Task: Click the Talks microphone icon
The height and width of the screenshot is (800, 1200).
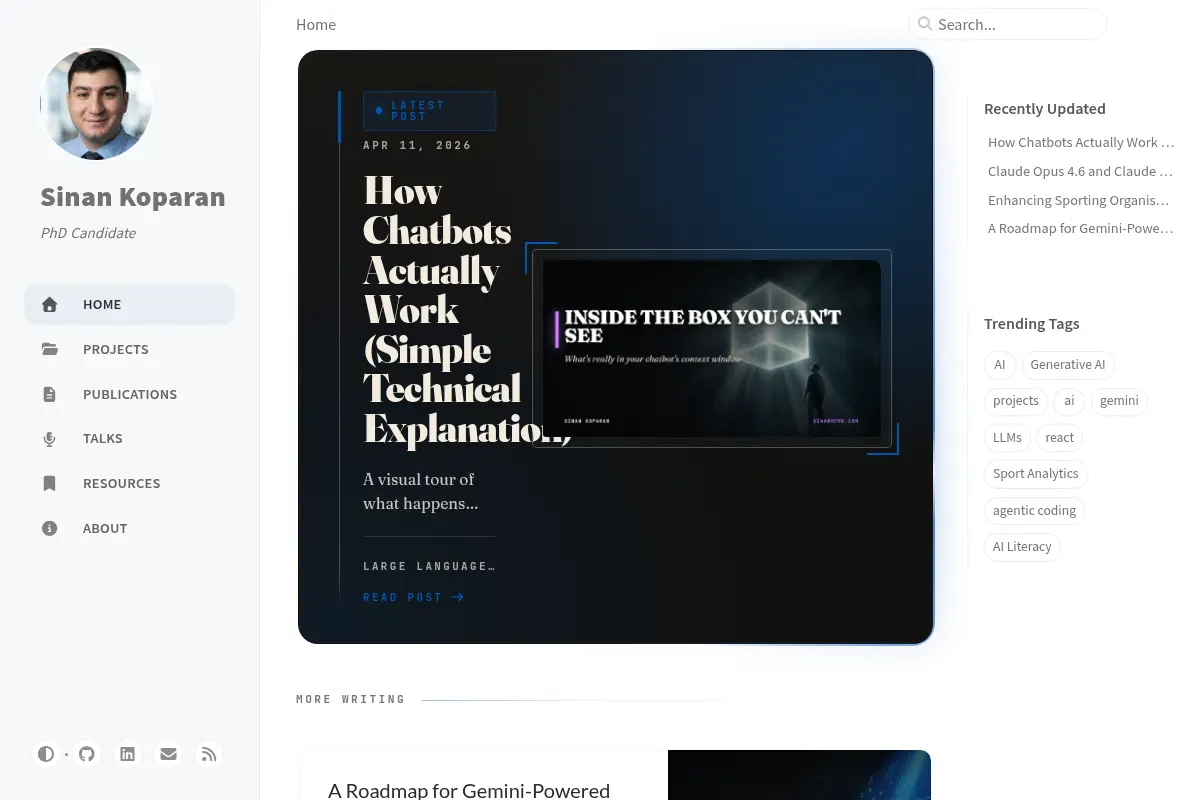Action: pyautogui.click(x=50, y=439)
